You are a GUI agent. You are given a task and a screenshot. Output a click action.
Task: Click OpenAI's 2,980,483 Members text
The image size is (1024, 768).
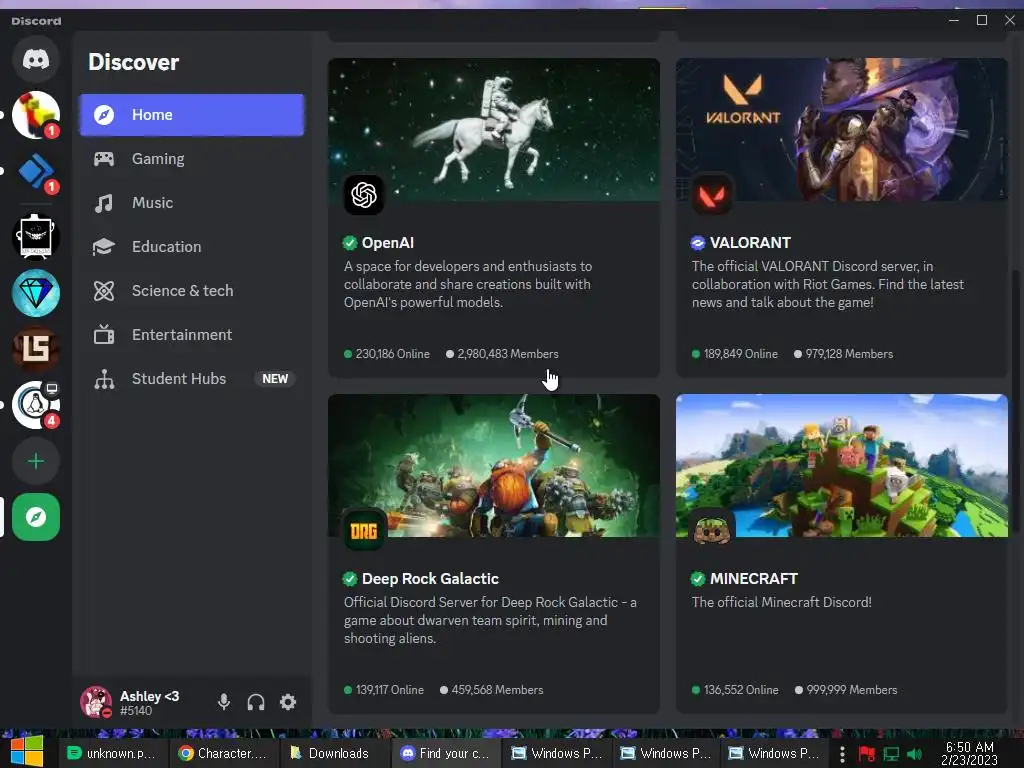[x=507, y=354]
